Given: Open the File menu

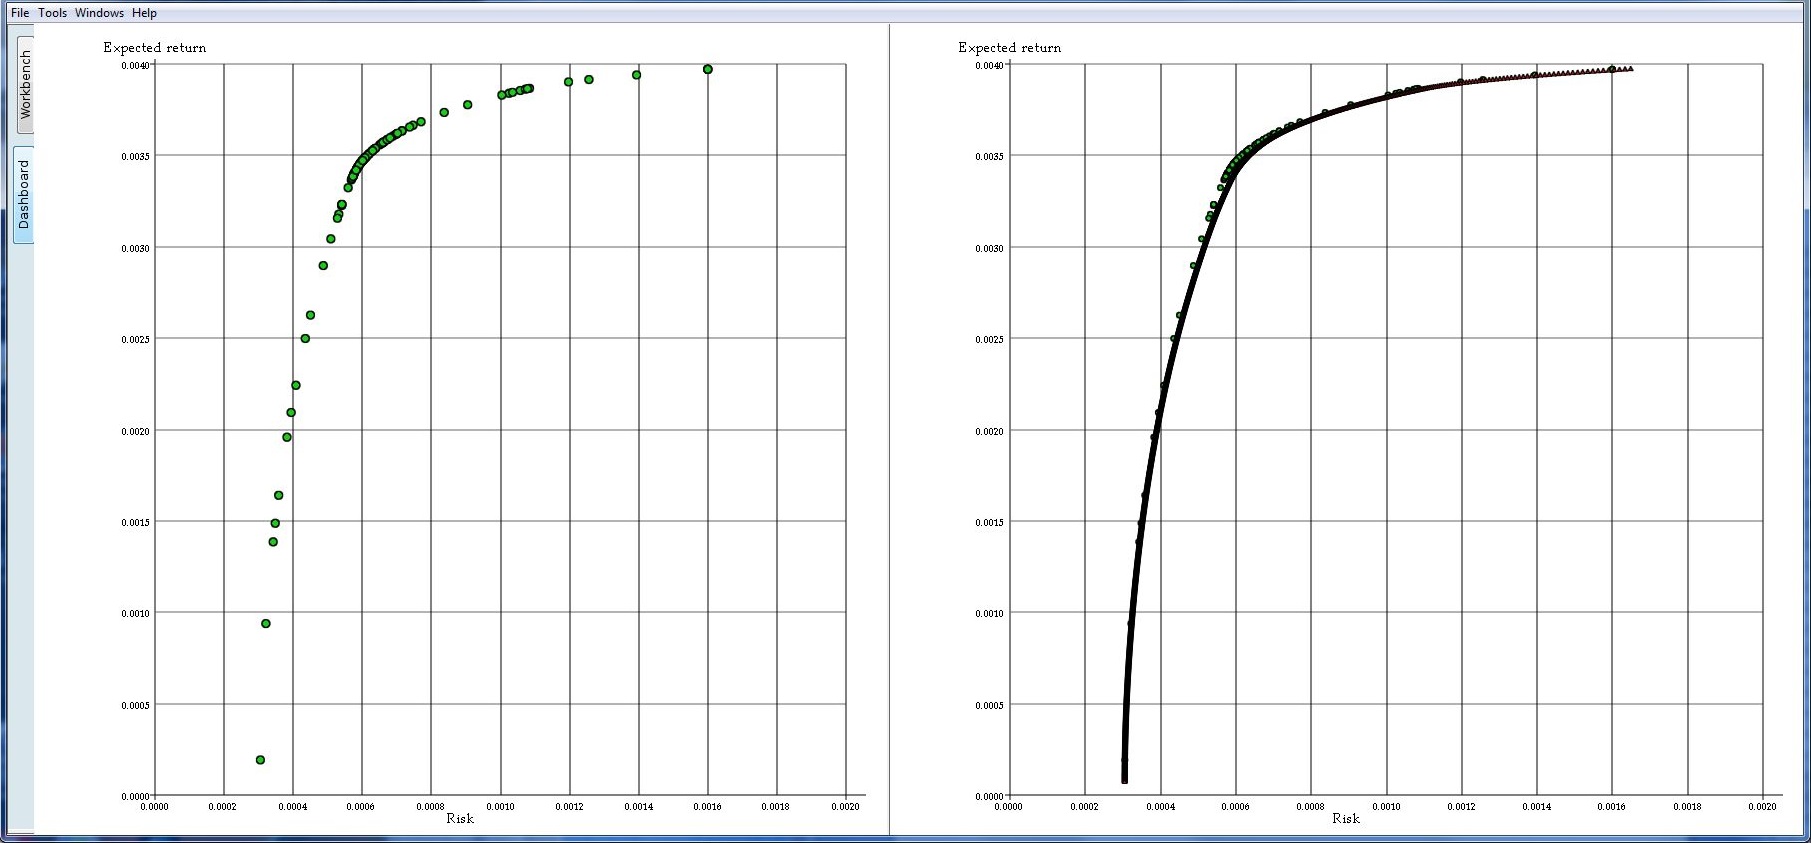Looking at the screenshot, I should tap(20, 13).
